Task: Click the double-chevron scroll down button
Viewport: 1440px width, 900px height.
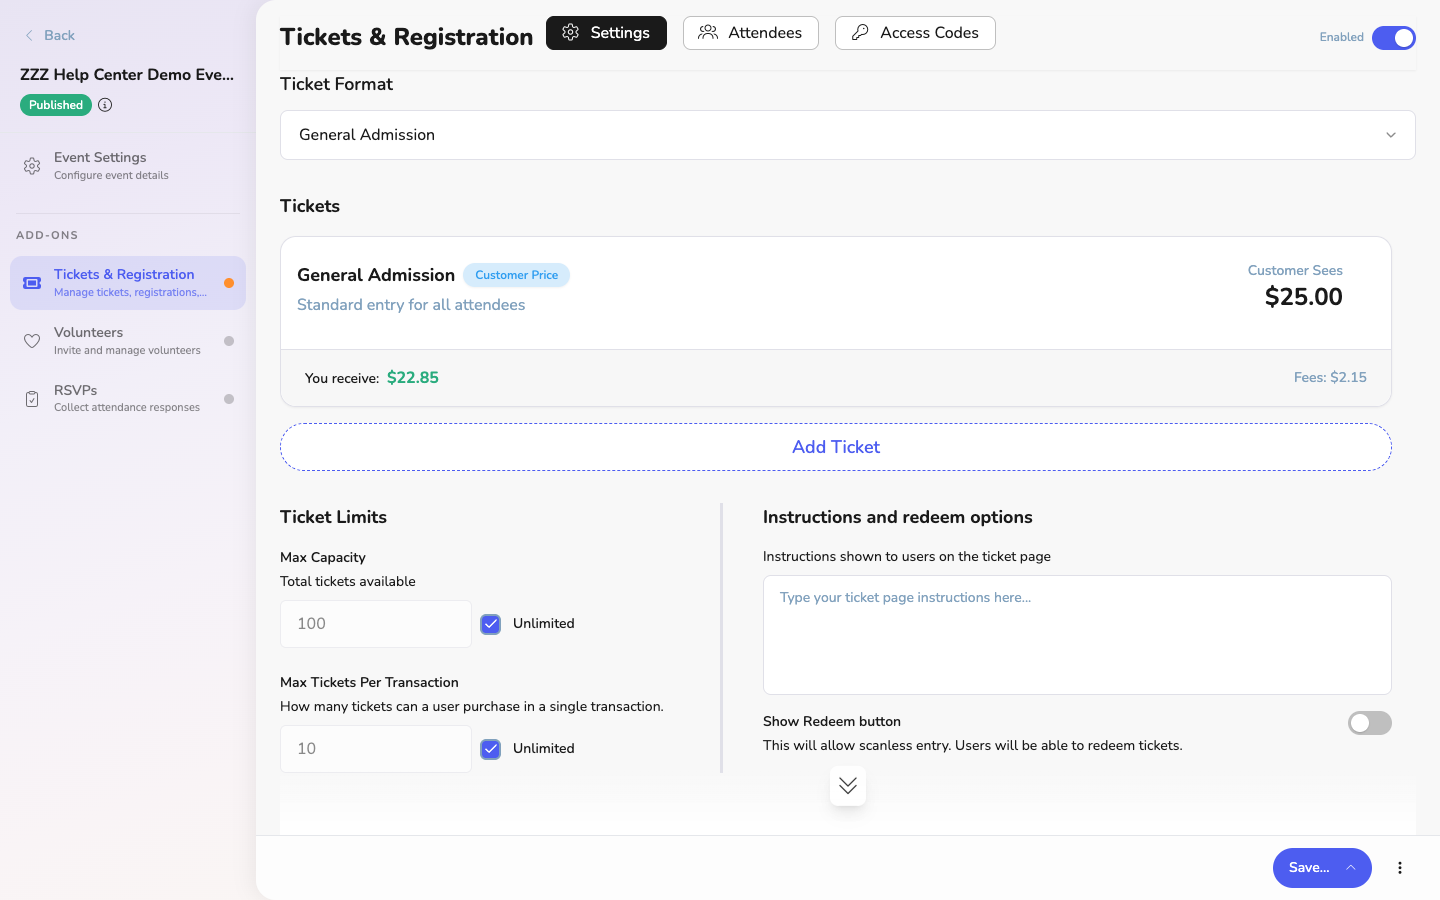Action: 848,786
